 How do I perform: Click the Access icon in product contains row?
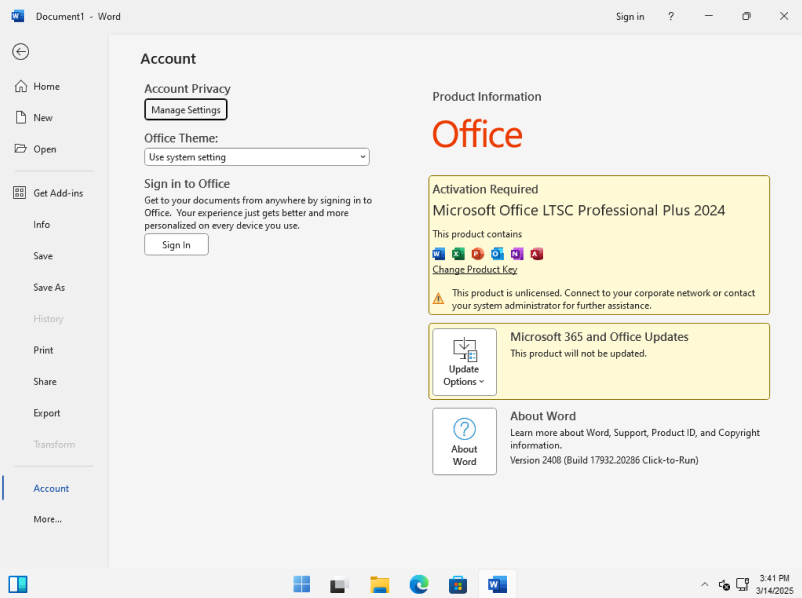click(x=537, y=254)
